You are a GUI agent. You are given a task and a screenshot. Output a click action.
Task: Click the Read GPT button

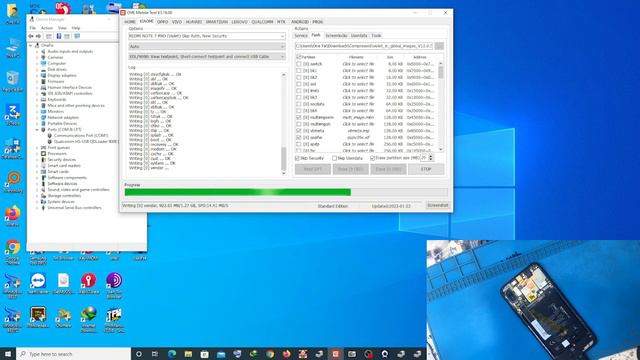[x=313, y=169]
